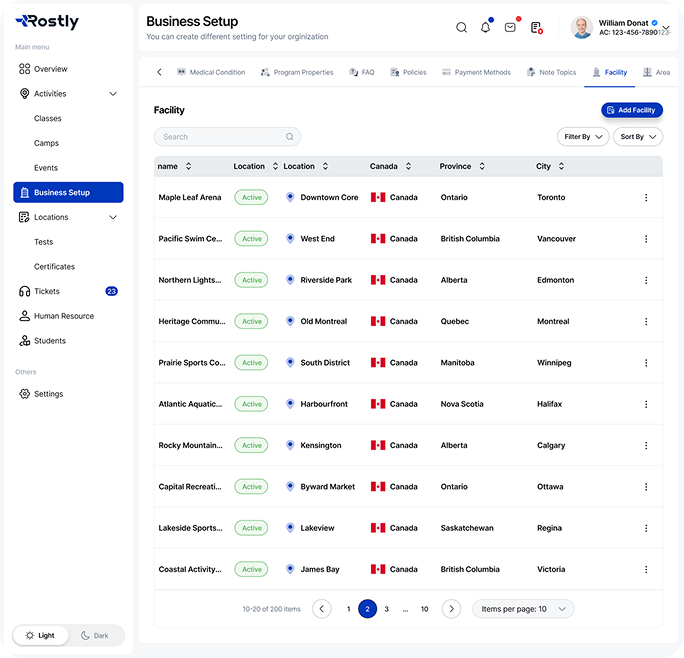Image resolution: width=684 pixels, height=658 pixels.
Task: Open row menu for Northern Lights...
Action: coord(646,280)
